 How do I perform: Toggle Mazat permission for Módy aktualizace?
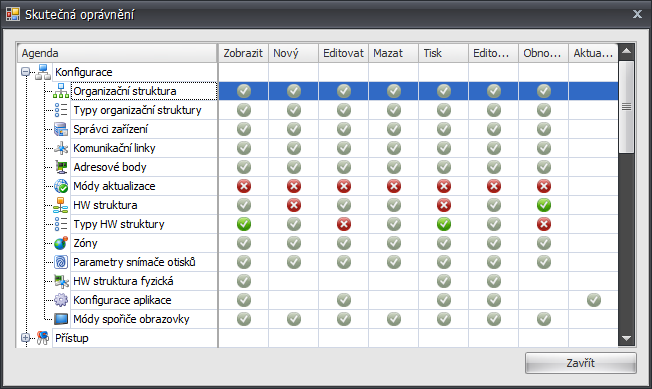[394, 186]
